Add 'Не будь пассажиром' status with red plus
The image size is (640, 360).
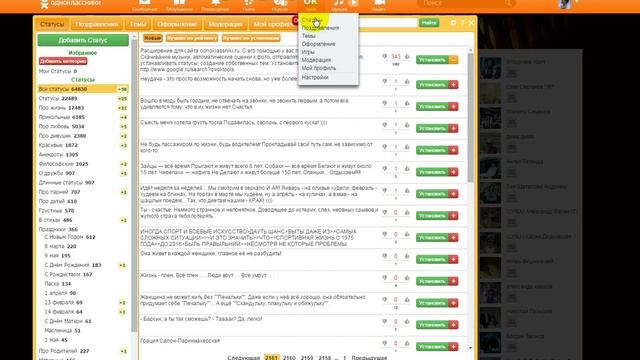[453, 150]
